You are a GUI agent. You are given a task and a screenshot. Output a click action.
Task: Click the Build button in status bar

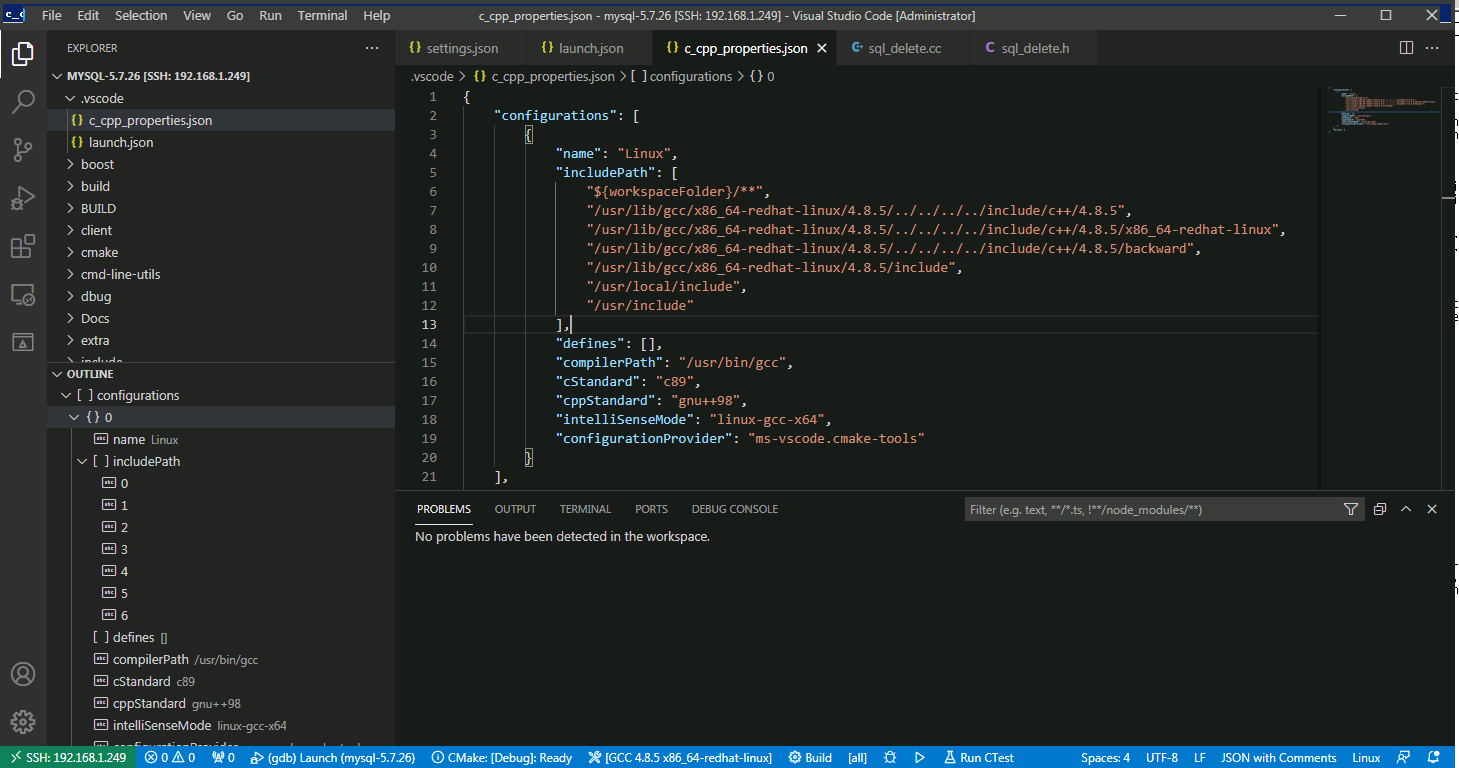tap(810, 757)
